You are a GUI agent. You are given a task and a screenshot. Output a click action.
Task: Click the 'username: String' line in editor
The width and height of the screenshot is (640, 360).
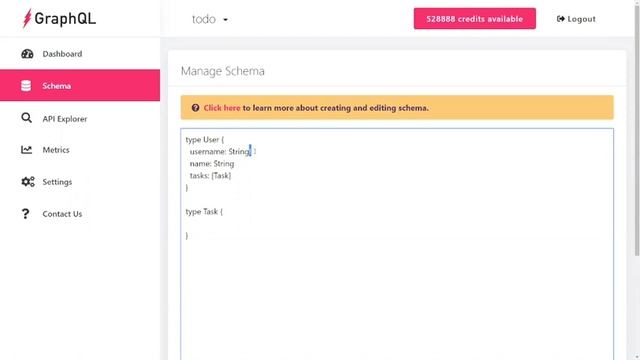tap(220, 151)
